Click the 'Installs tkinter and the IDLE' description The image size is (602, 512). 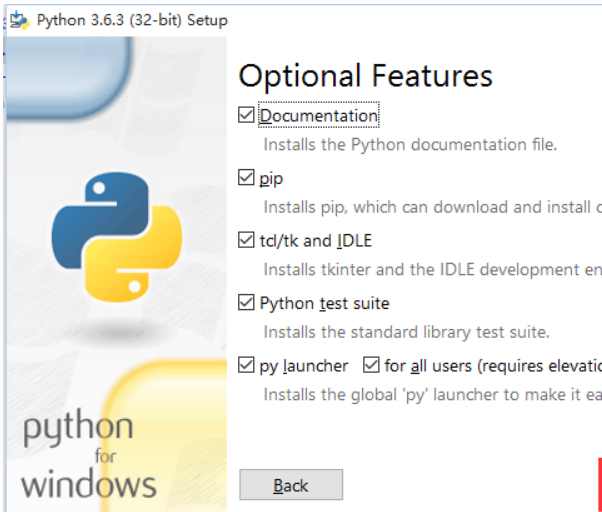(x=432, y=270)
